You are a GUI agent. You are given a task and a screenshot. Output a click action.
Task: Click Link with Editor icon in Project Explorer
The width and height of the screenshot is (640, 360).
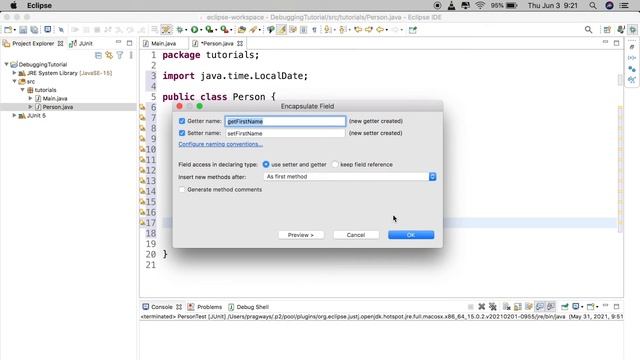pyautogui.click(x=109, y=55)
